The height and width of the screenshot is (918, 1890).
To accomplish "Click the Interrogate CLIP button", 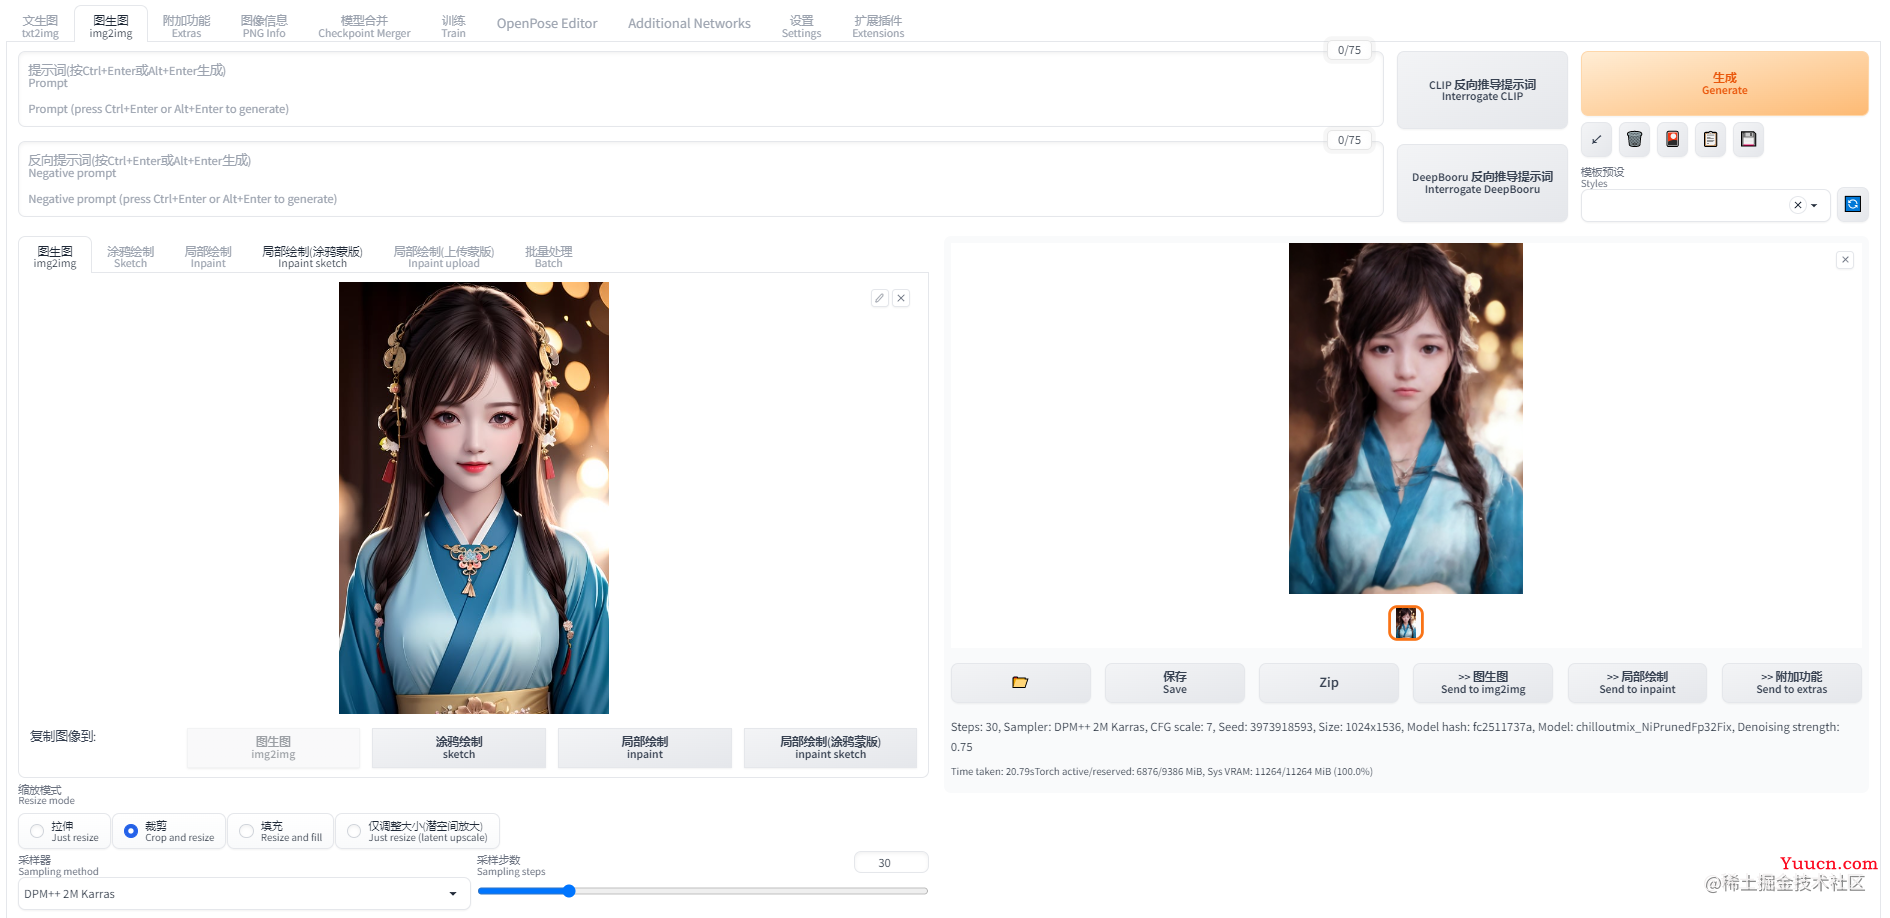I will click(1482, 90).
